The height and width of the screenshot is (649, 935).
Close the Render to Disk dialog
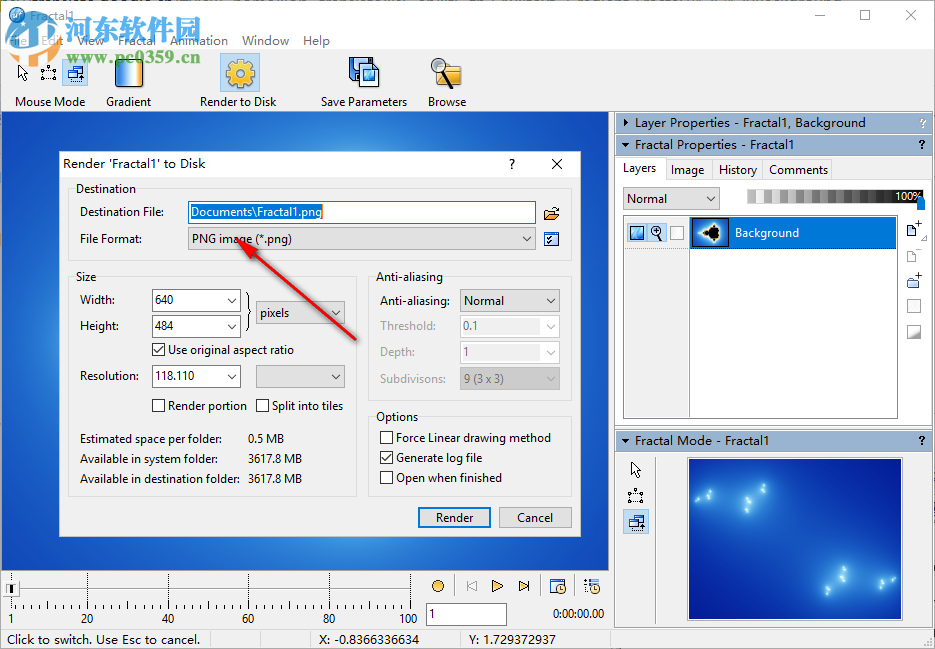coord(557,164)
